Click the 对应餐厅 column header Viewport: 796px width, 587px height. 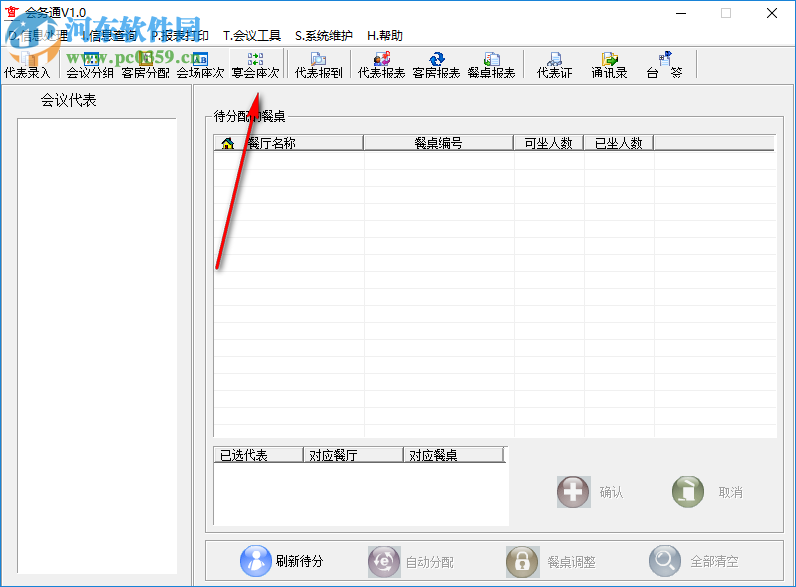(353, 455)
